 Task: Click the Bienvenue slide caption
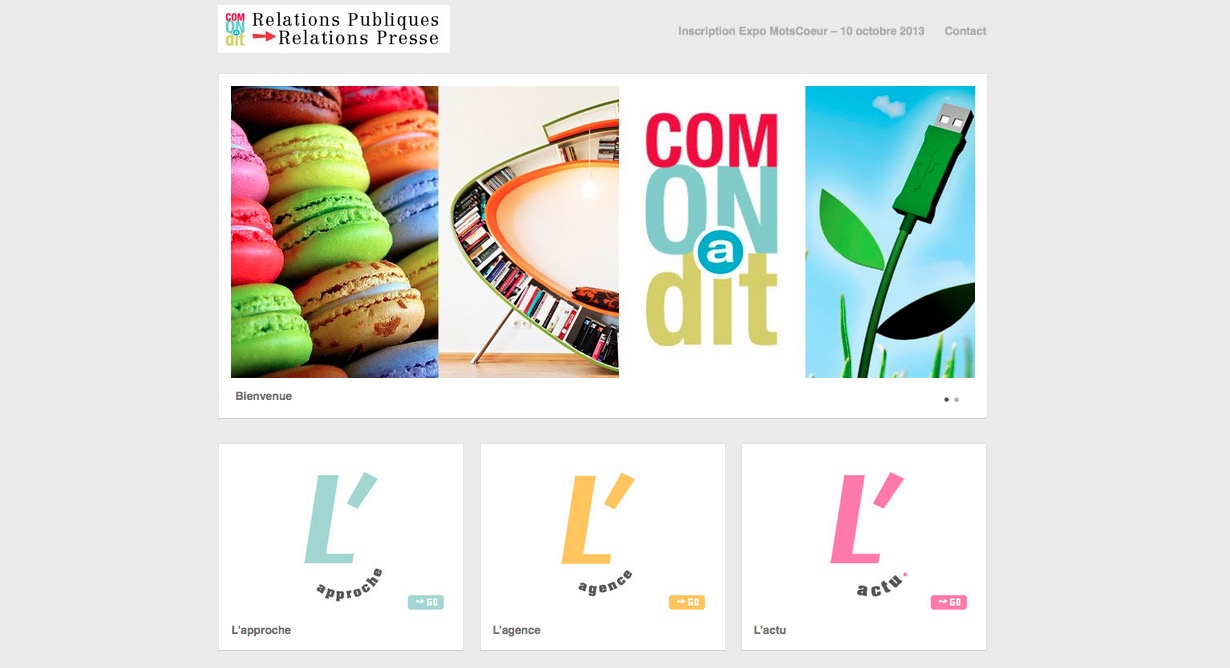[x=264, y=396]
